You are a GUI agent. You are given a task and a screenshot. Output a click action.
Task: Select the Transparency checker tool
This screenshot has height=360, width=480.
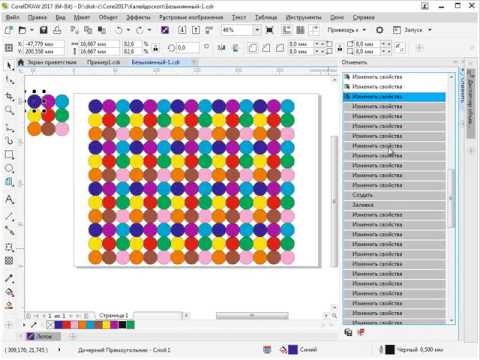(9, 261)
